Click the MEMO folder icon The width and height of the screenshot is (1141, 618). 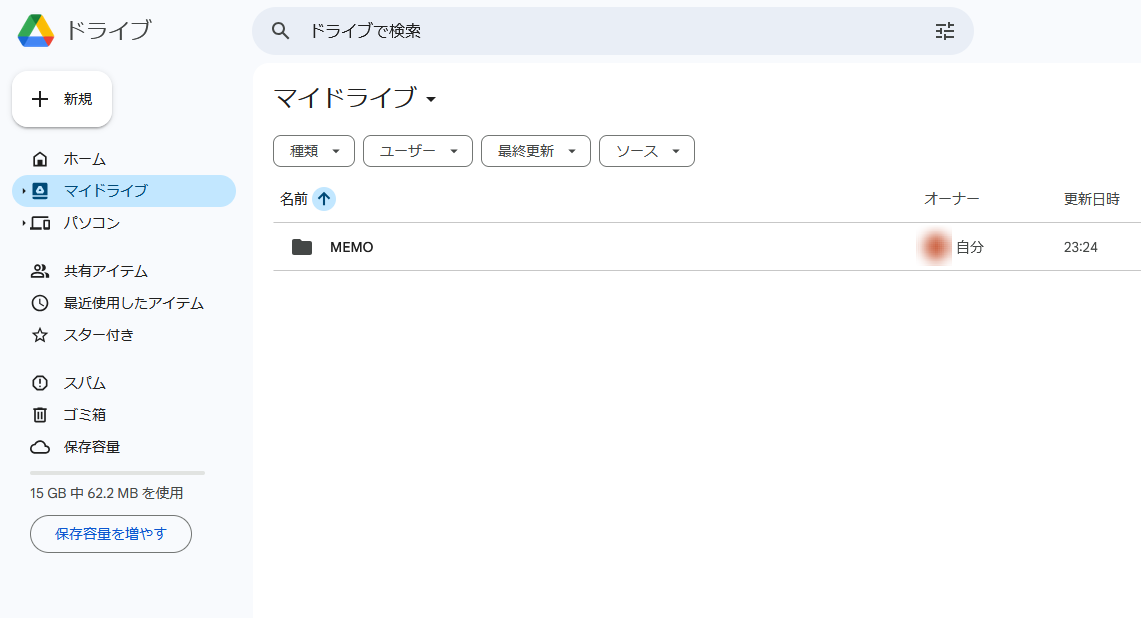click(302, 247)
